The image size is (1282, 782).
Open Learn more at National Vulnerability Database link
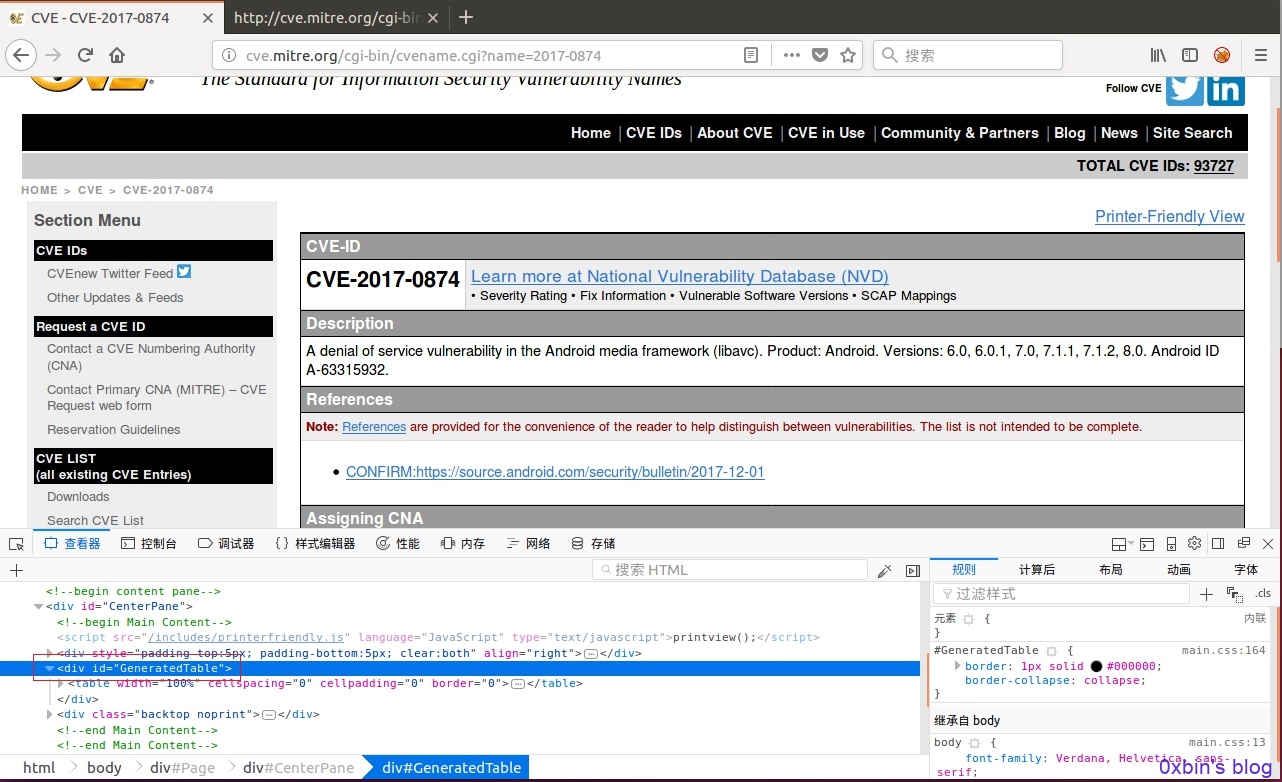679,277
